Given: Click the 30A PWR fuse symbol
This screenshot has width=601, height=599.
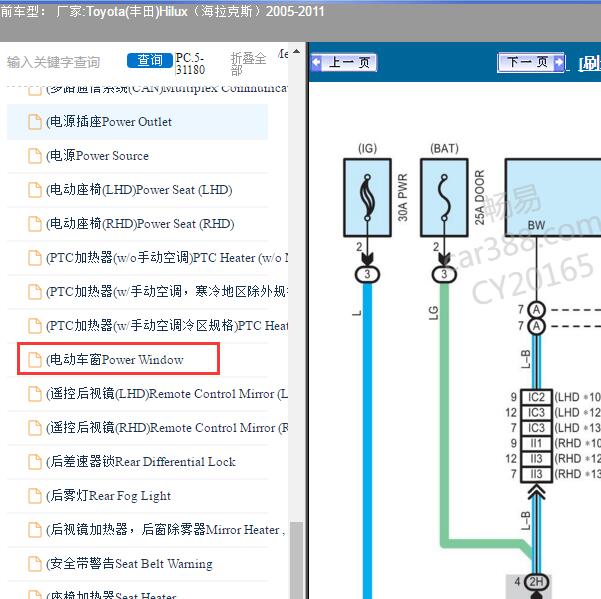Looking at the screenshot, I should [x=367, y=197].
